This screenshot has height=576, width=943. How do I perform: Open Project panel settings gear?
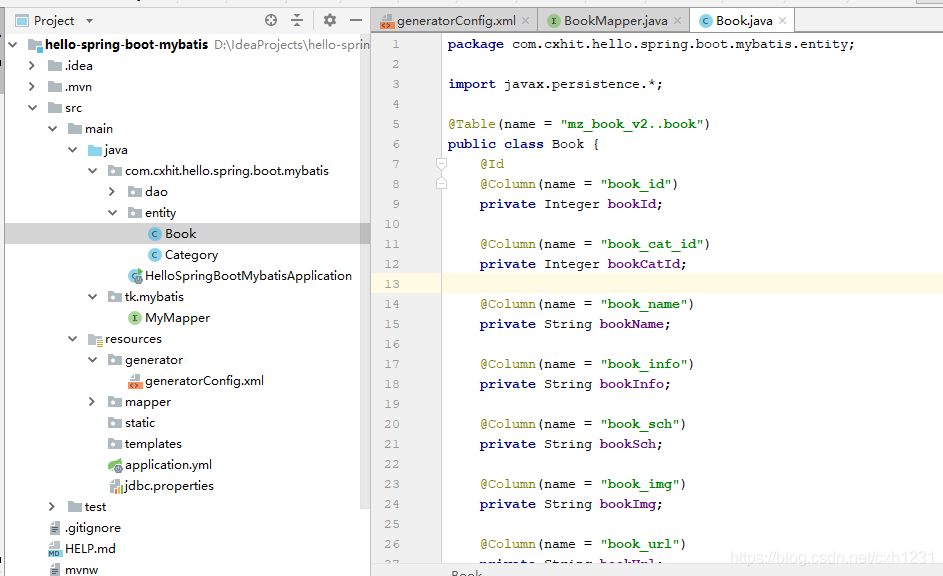click(x=330, y=20)
